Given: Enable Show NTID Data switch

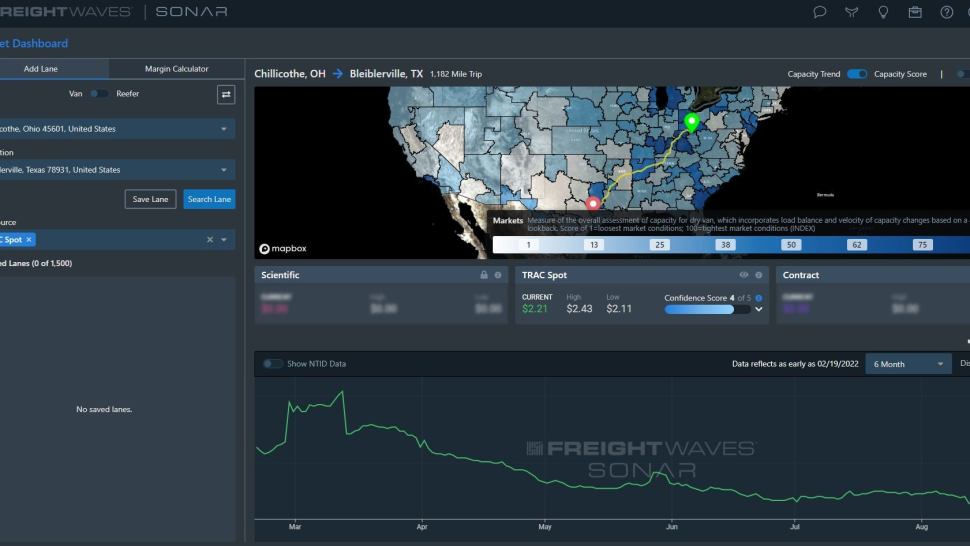Looking at the screenshot, I should pyautogui.click(x=272, y=364).
